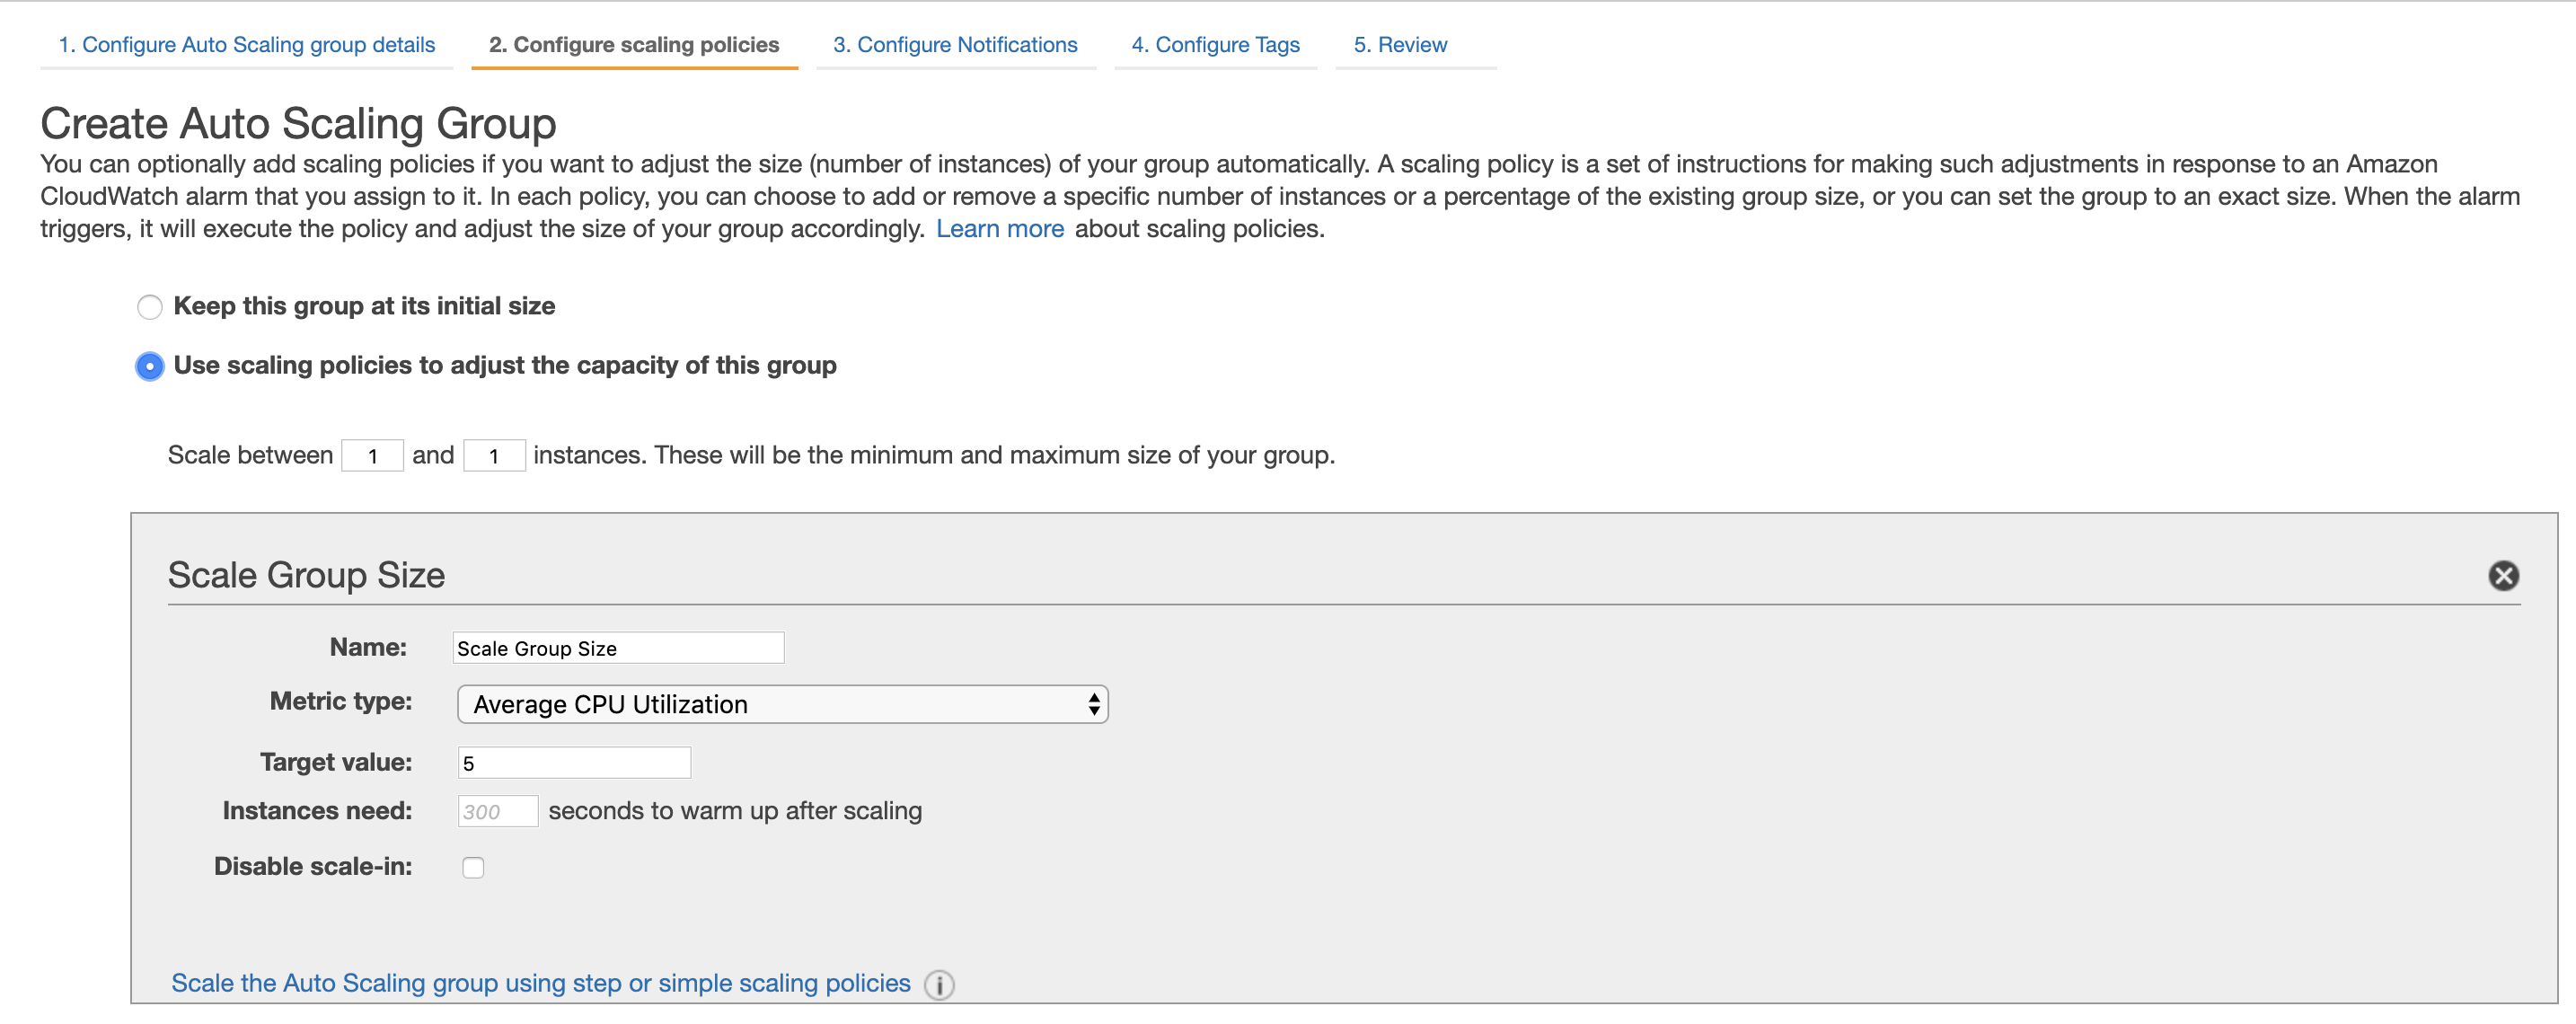Viewport: 2576px width, 1024px height.
Task: Click the Scale Group Size panel title
Action: [x=306, y=575]
